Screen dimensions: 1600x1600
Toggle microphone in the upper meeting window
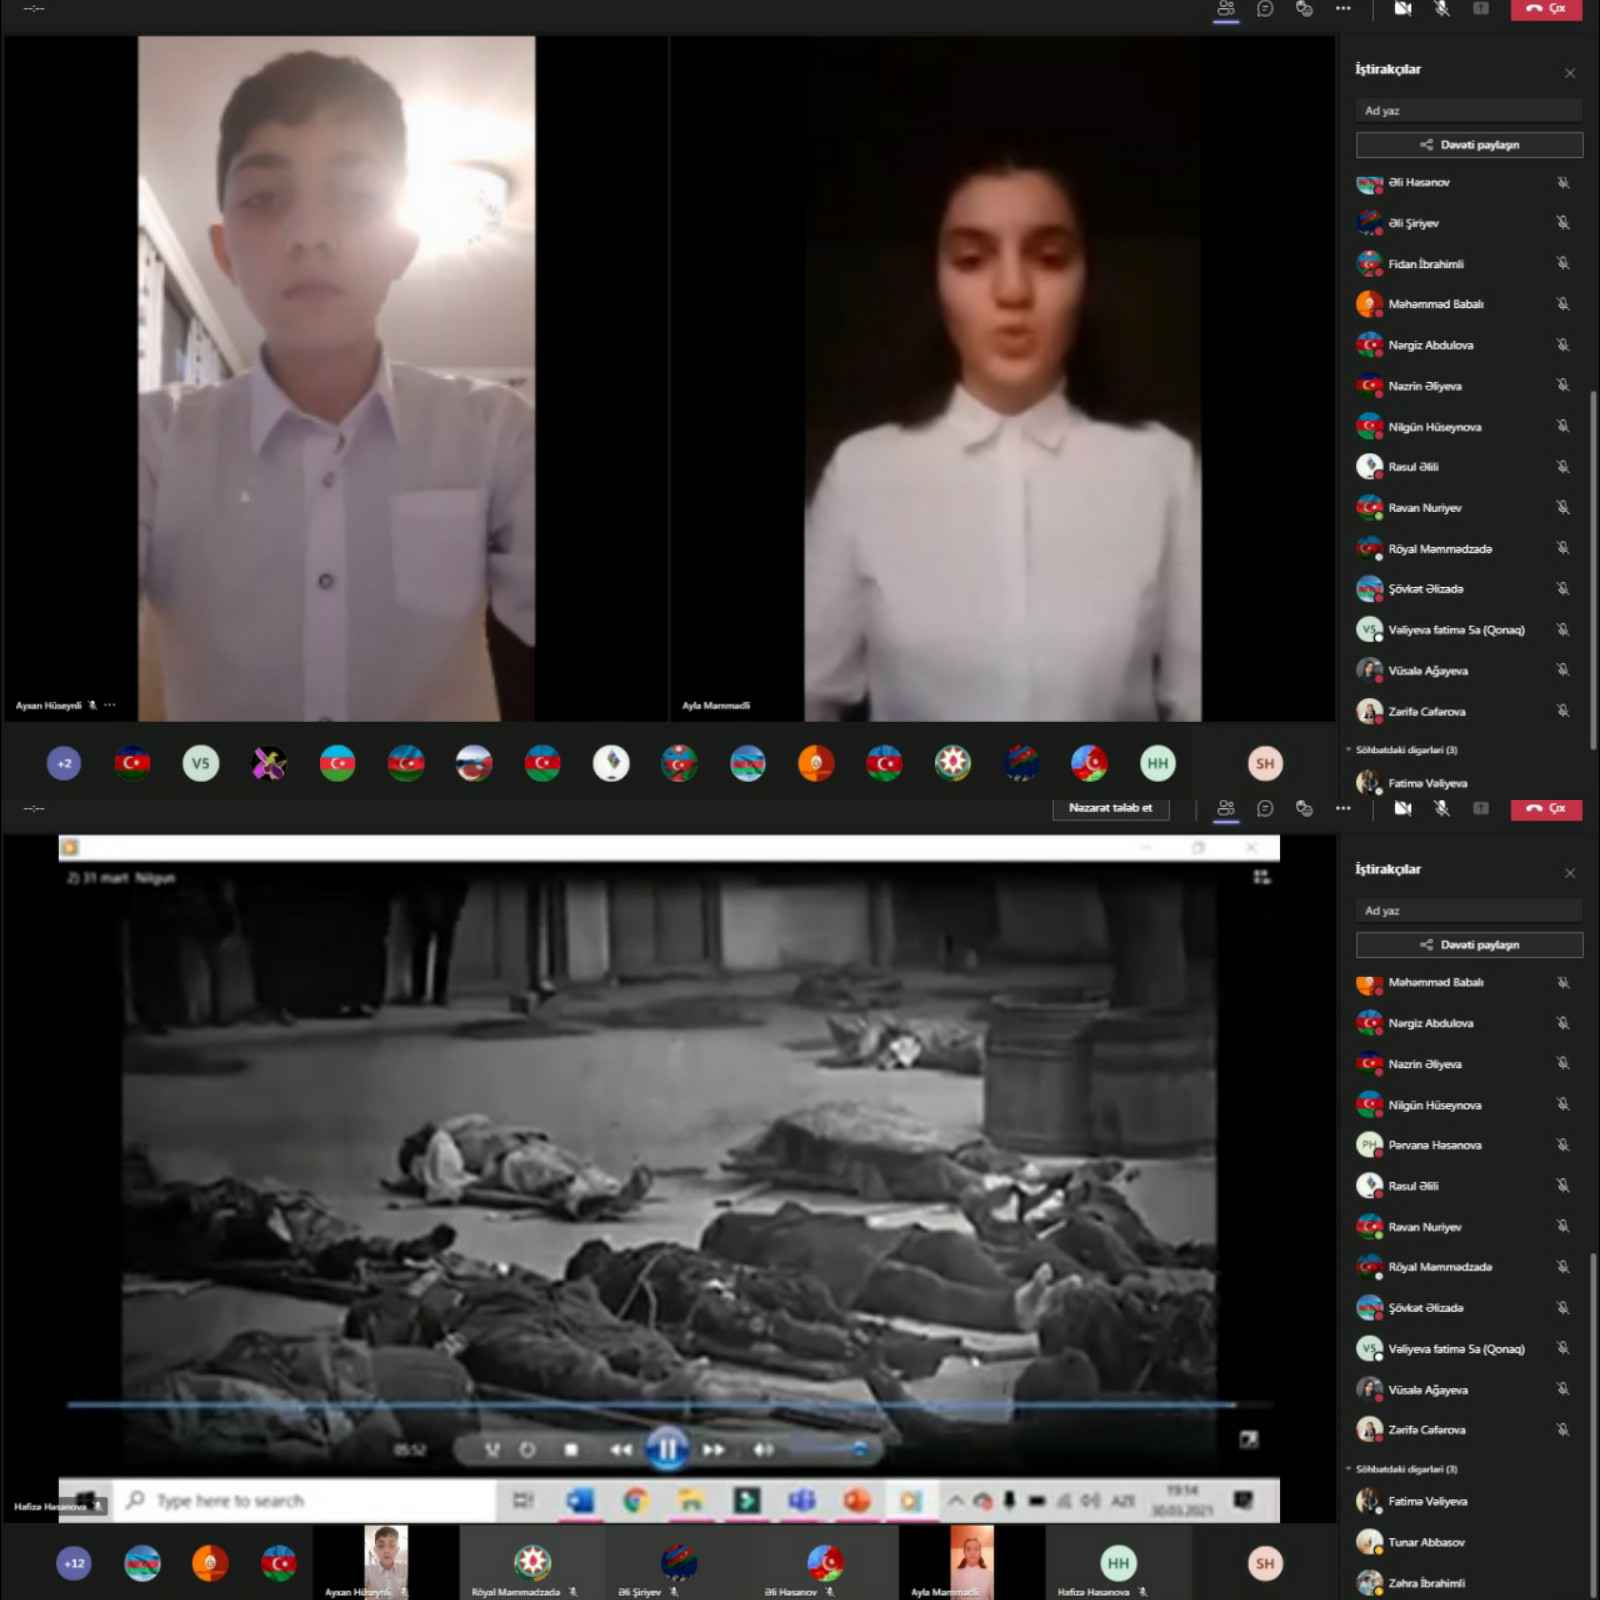[1442, 9]
